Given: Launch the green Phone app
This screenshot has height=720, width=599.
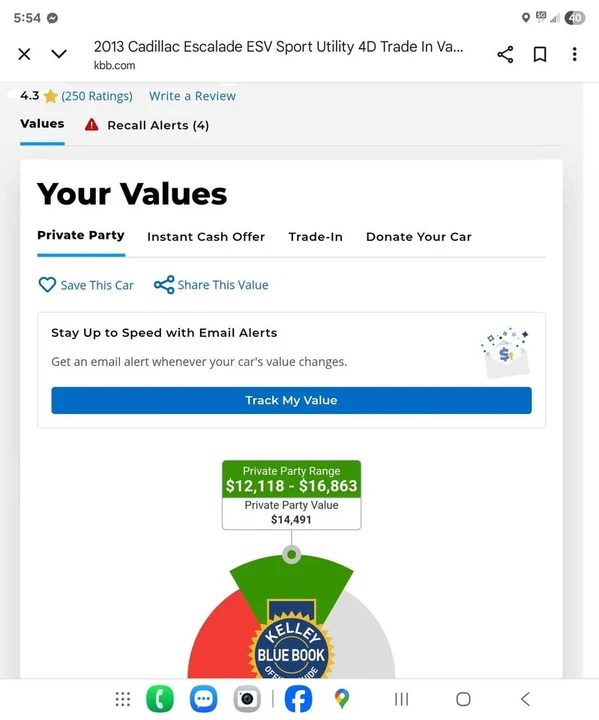Looking at the screenshot, I should point(160,699).
